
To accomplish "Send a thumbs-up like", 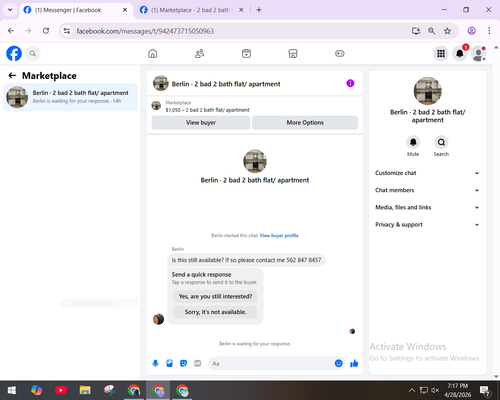I will pyautogui.click(x=354, y=363).
